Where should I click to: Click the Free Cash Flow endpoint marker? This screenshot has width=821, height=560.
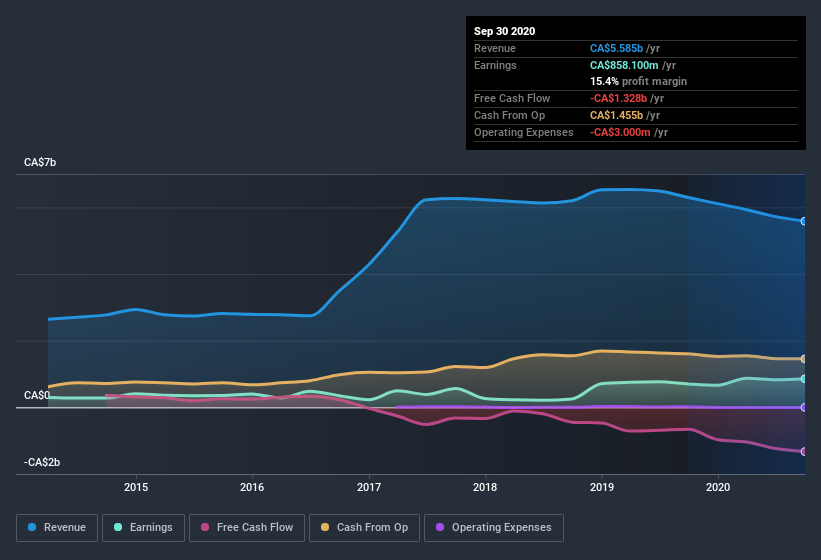(x=804, y=451)
